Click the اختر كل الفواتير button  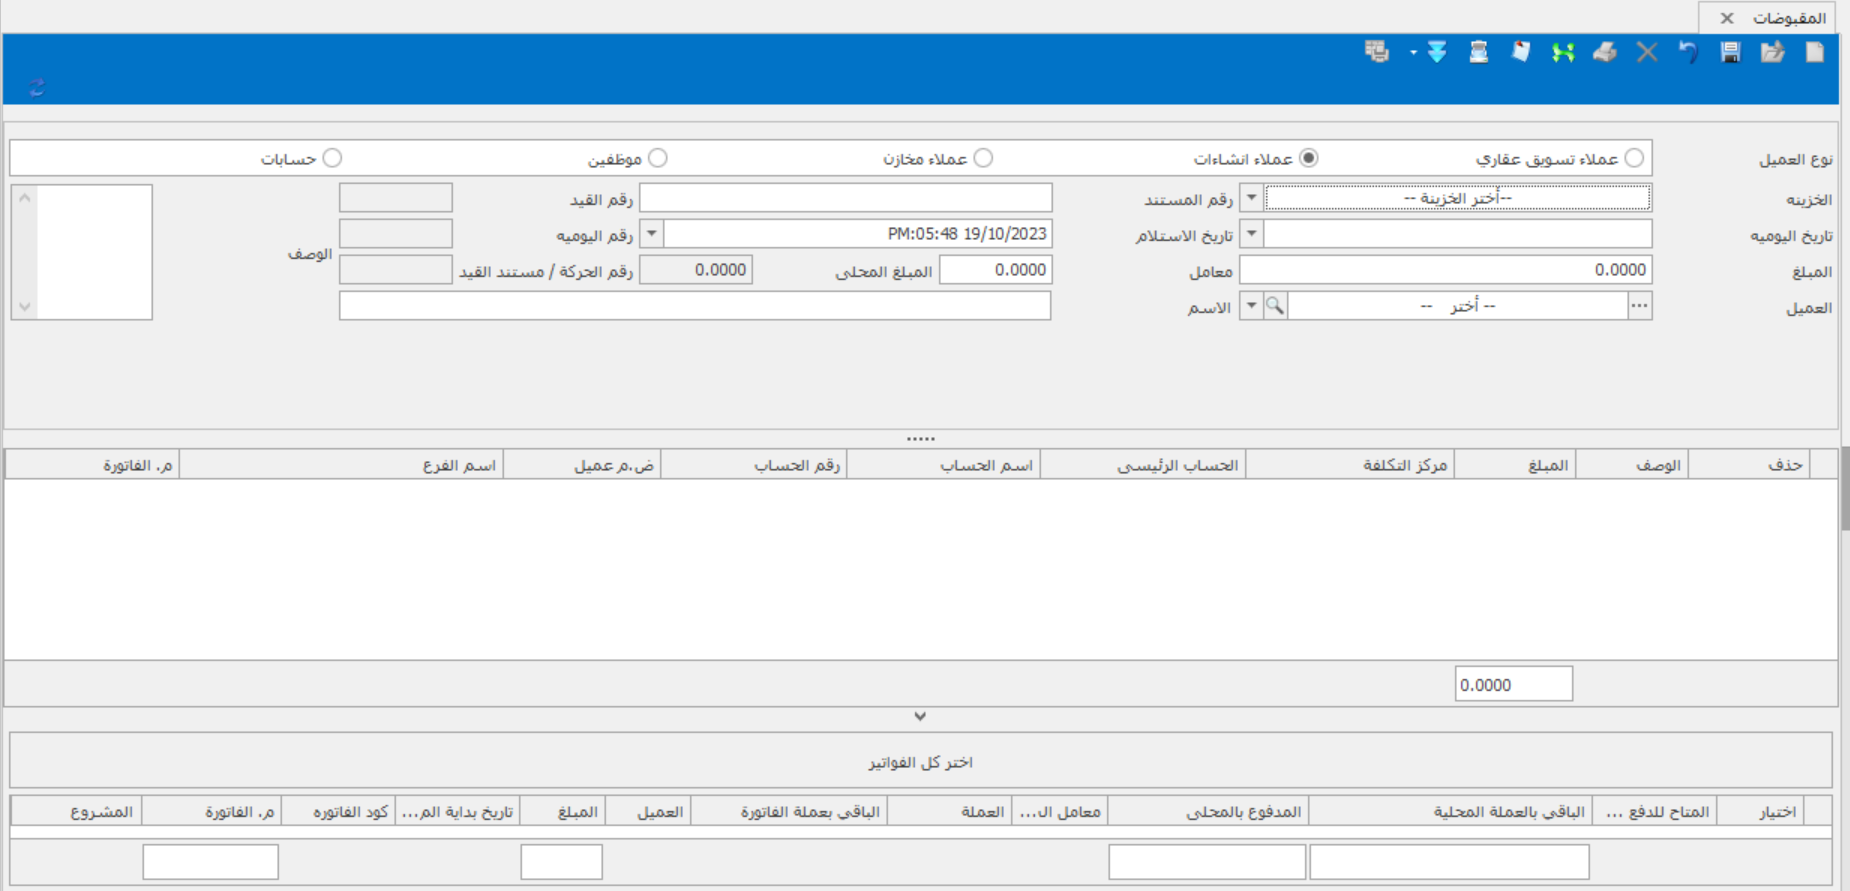(x=920, y=762)
